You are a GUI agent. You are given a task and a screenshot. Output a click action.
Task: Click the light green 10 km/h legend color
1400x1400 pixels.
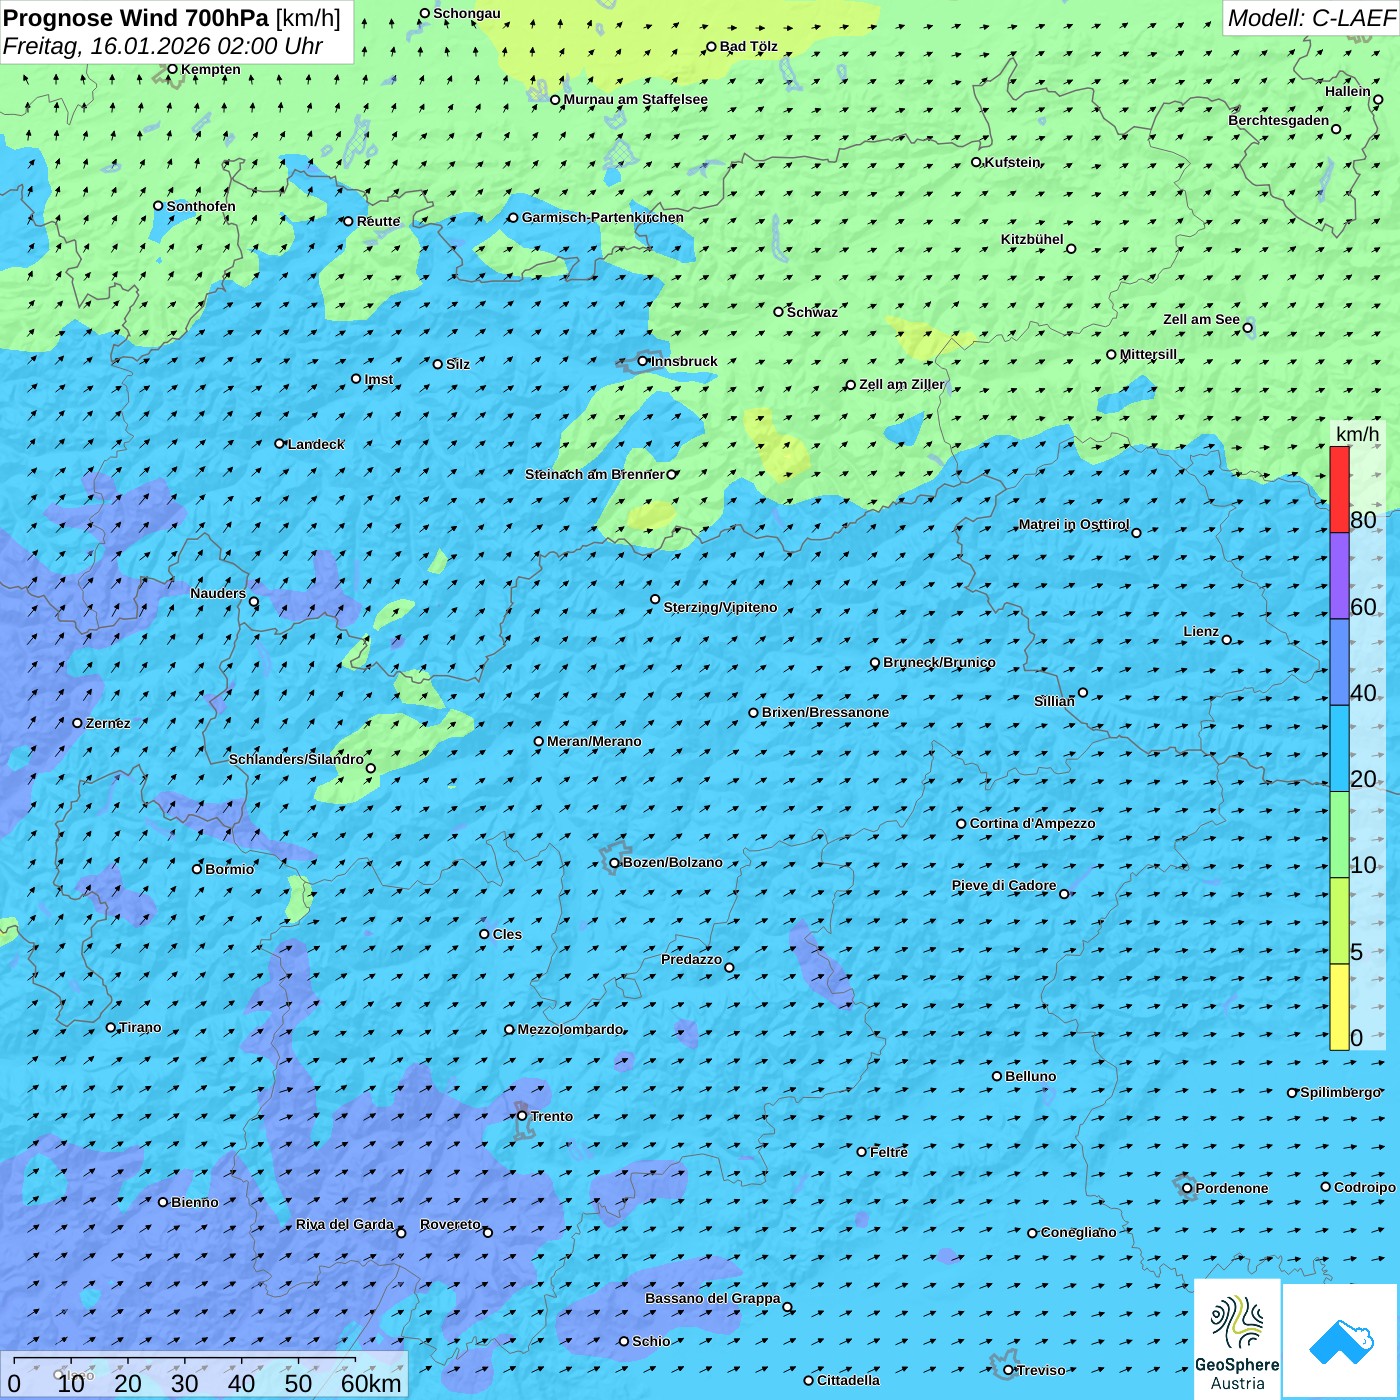1339,835
